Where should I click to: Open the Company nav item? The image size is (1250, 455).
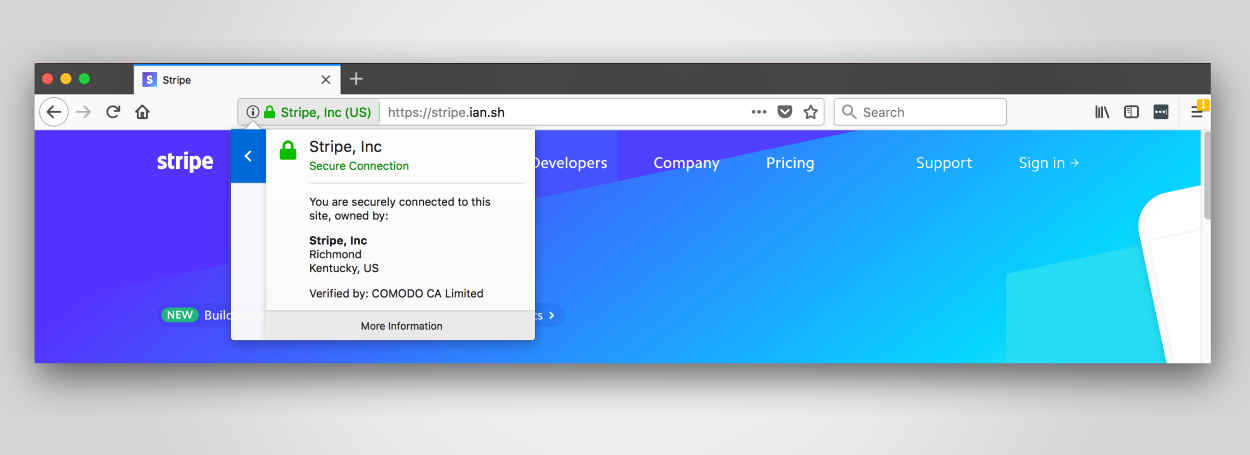[x=686, y=163]
